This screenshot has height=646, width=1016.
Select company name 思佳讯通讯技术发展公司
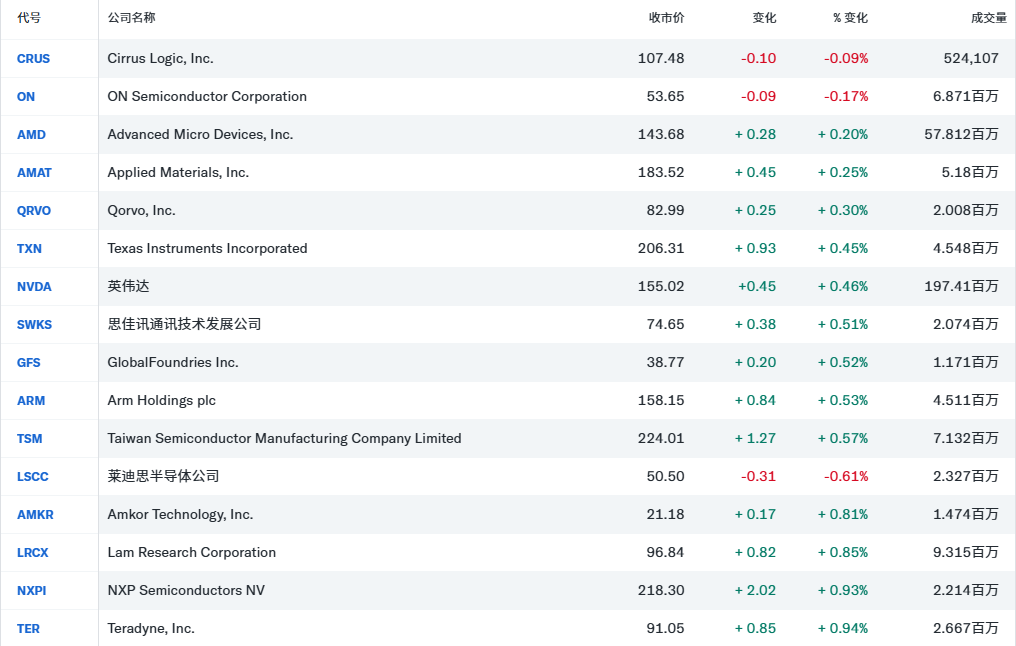tap(185, 325)
